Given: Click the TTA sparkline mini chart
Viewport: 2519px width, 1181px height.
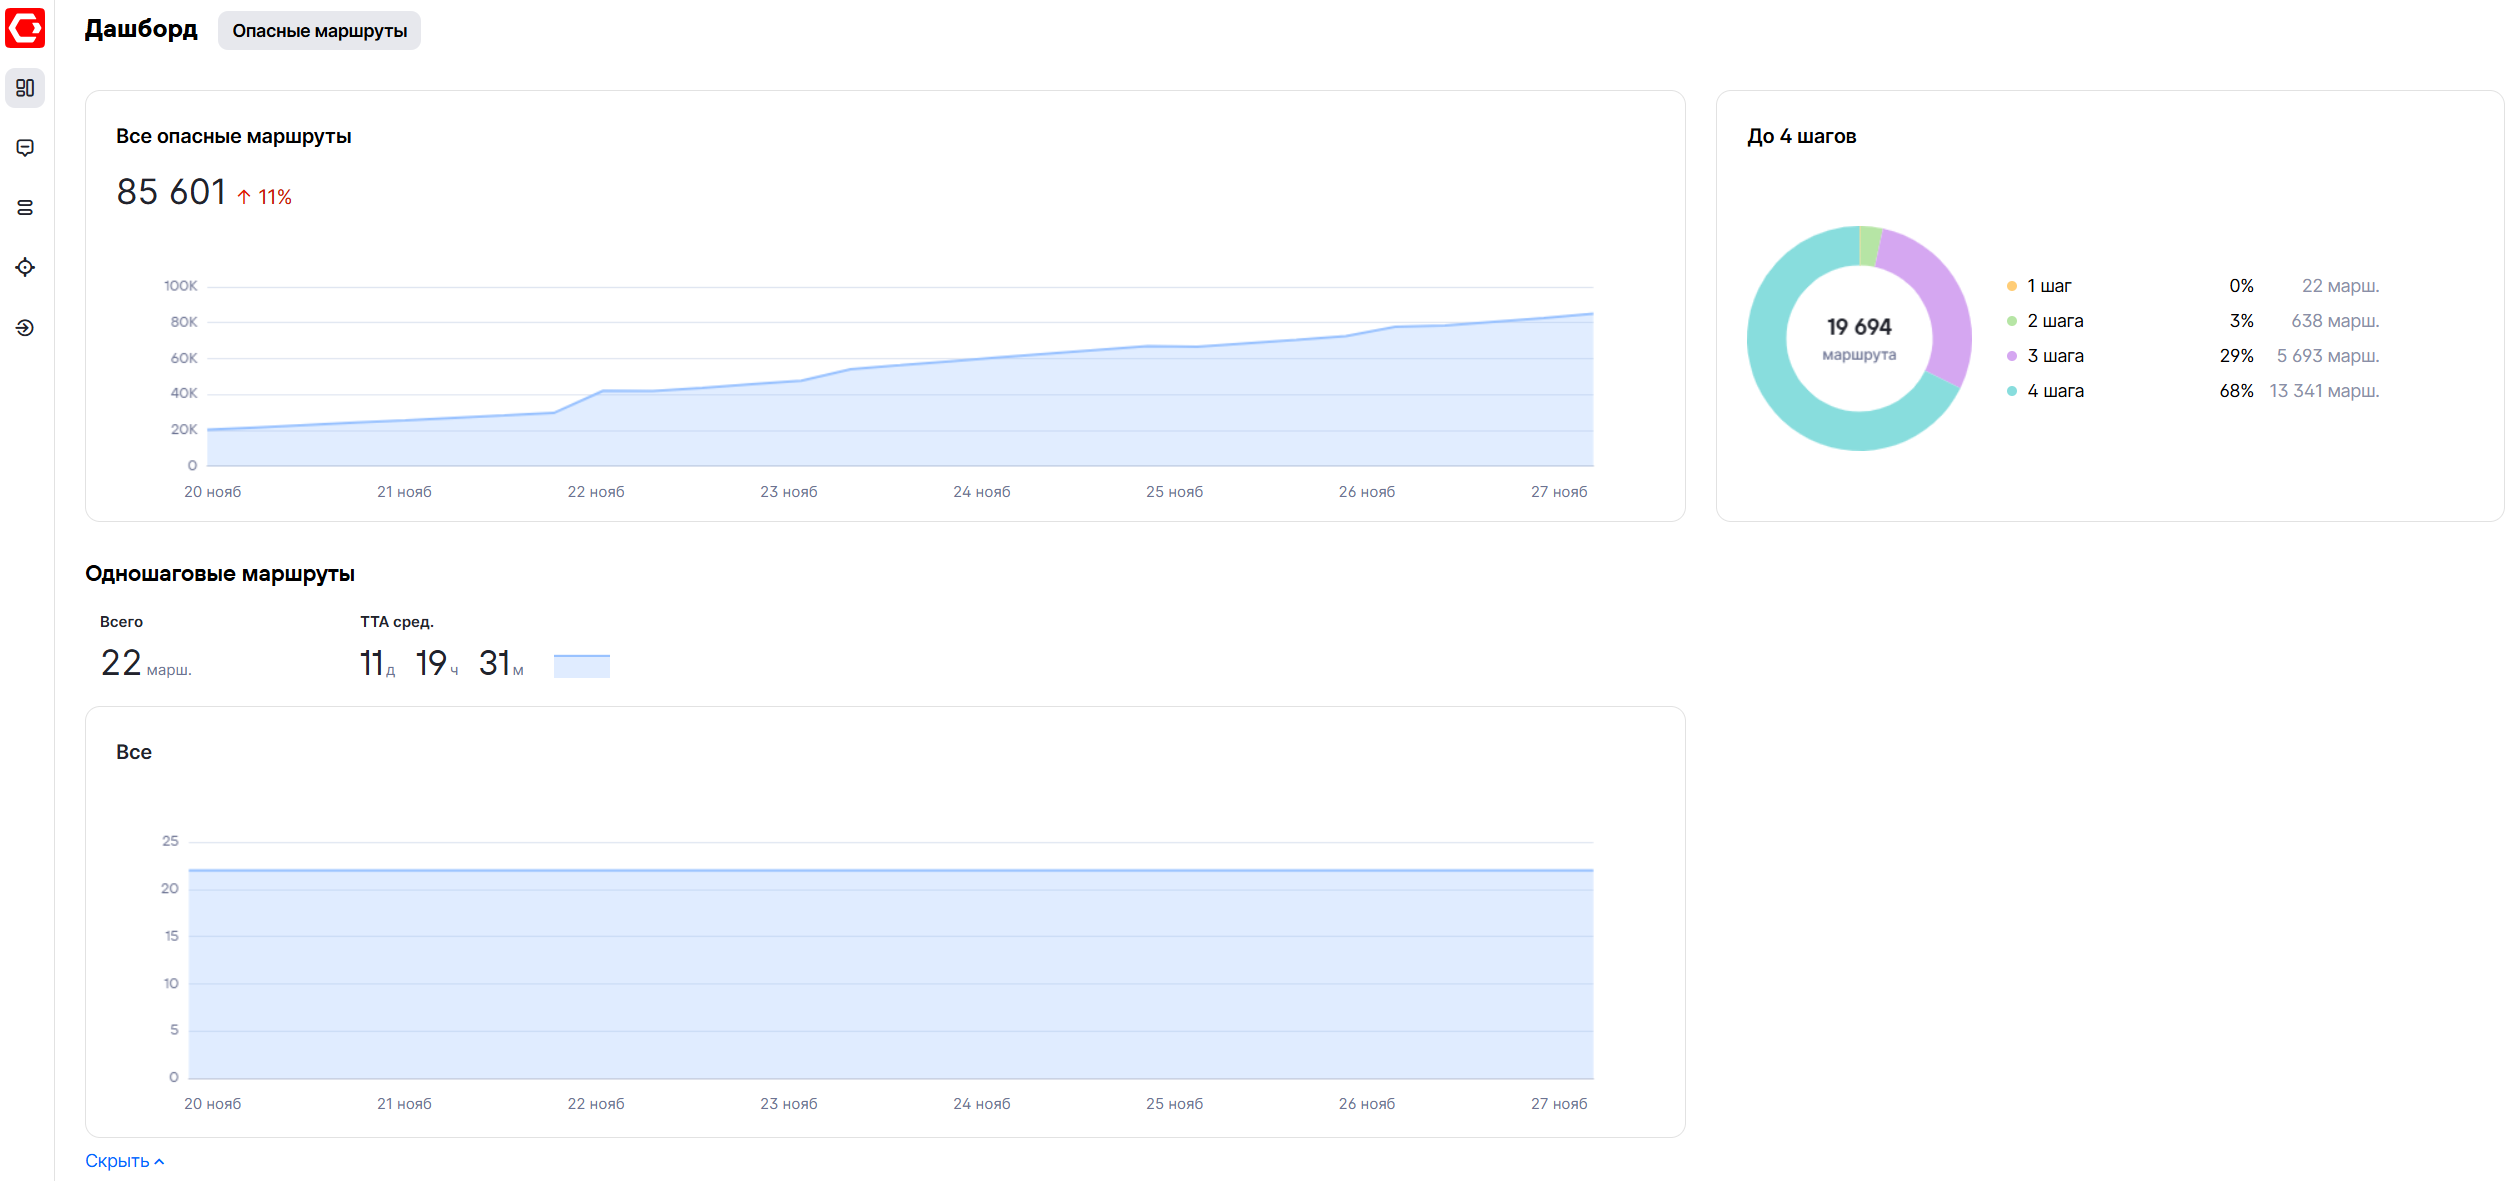Looking at the screenshot, I should click(x=581, y=666).
